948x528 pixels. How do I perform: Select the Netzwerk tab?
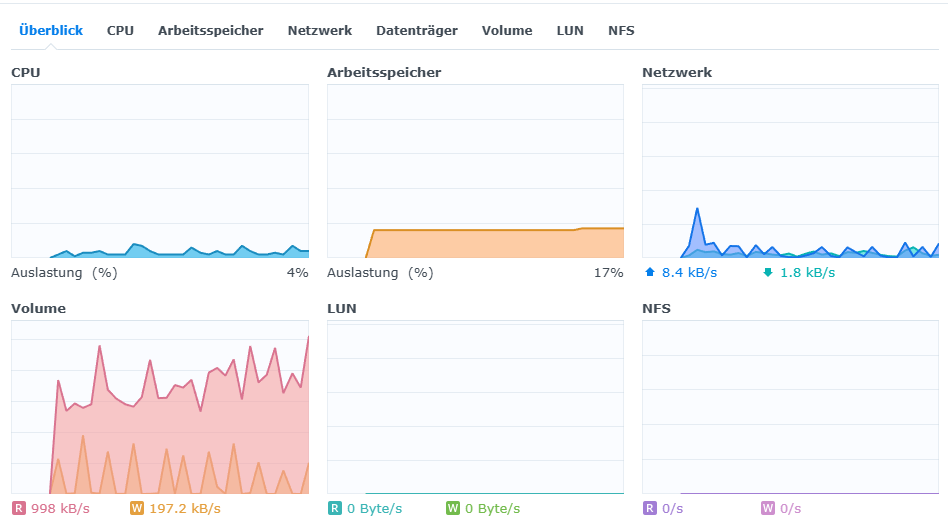pyautogui.click(x=320, y=30)
